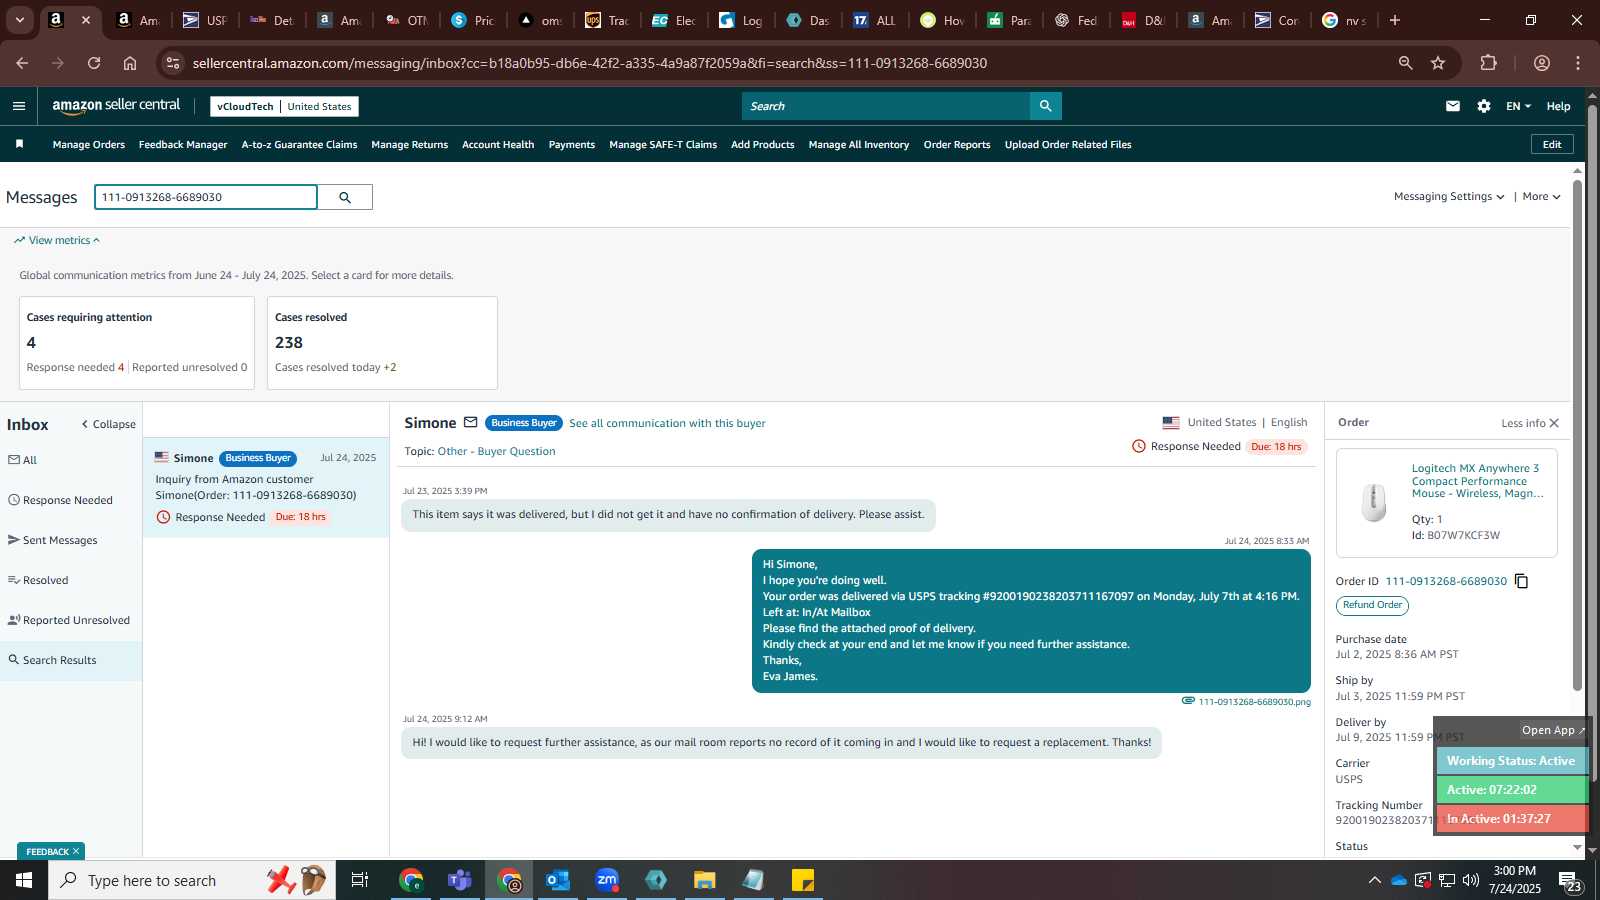
Task: Click the top Seller Central search field
Action: tap(885, 106)
